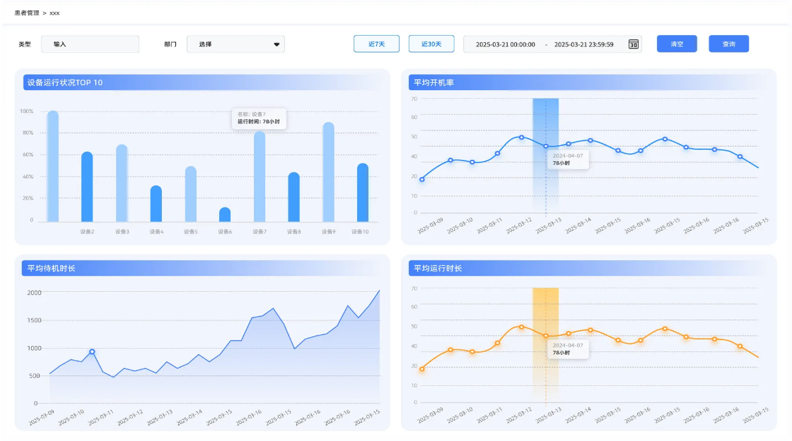Select the bar above 设备9

(x=328, y=172)
